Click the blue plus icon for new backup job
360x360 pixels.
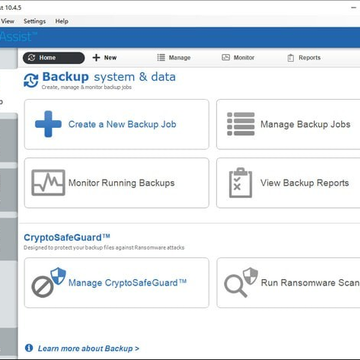point(48,124)
